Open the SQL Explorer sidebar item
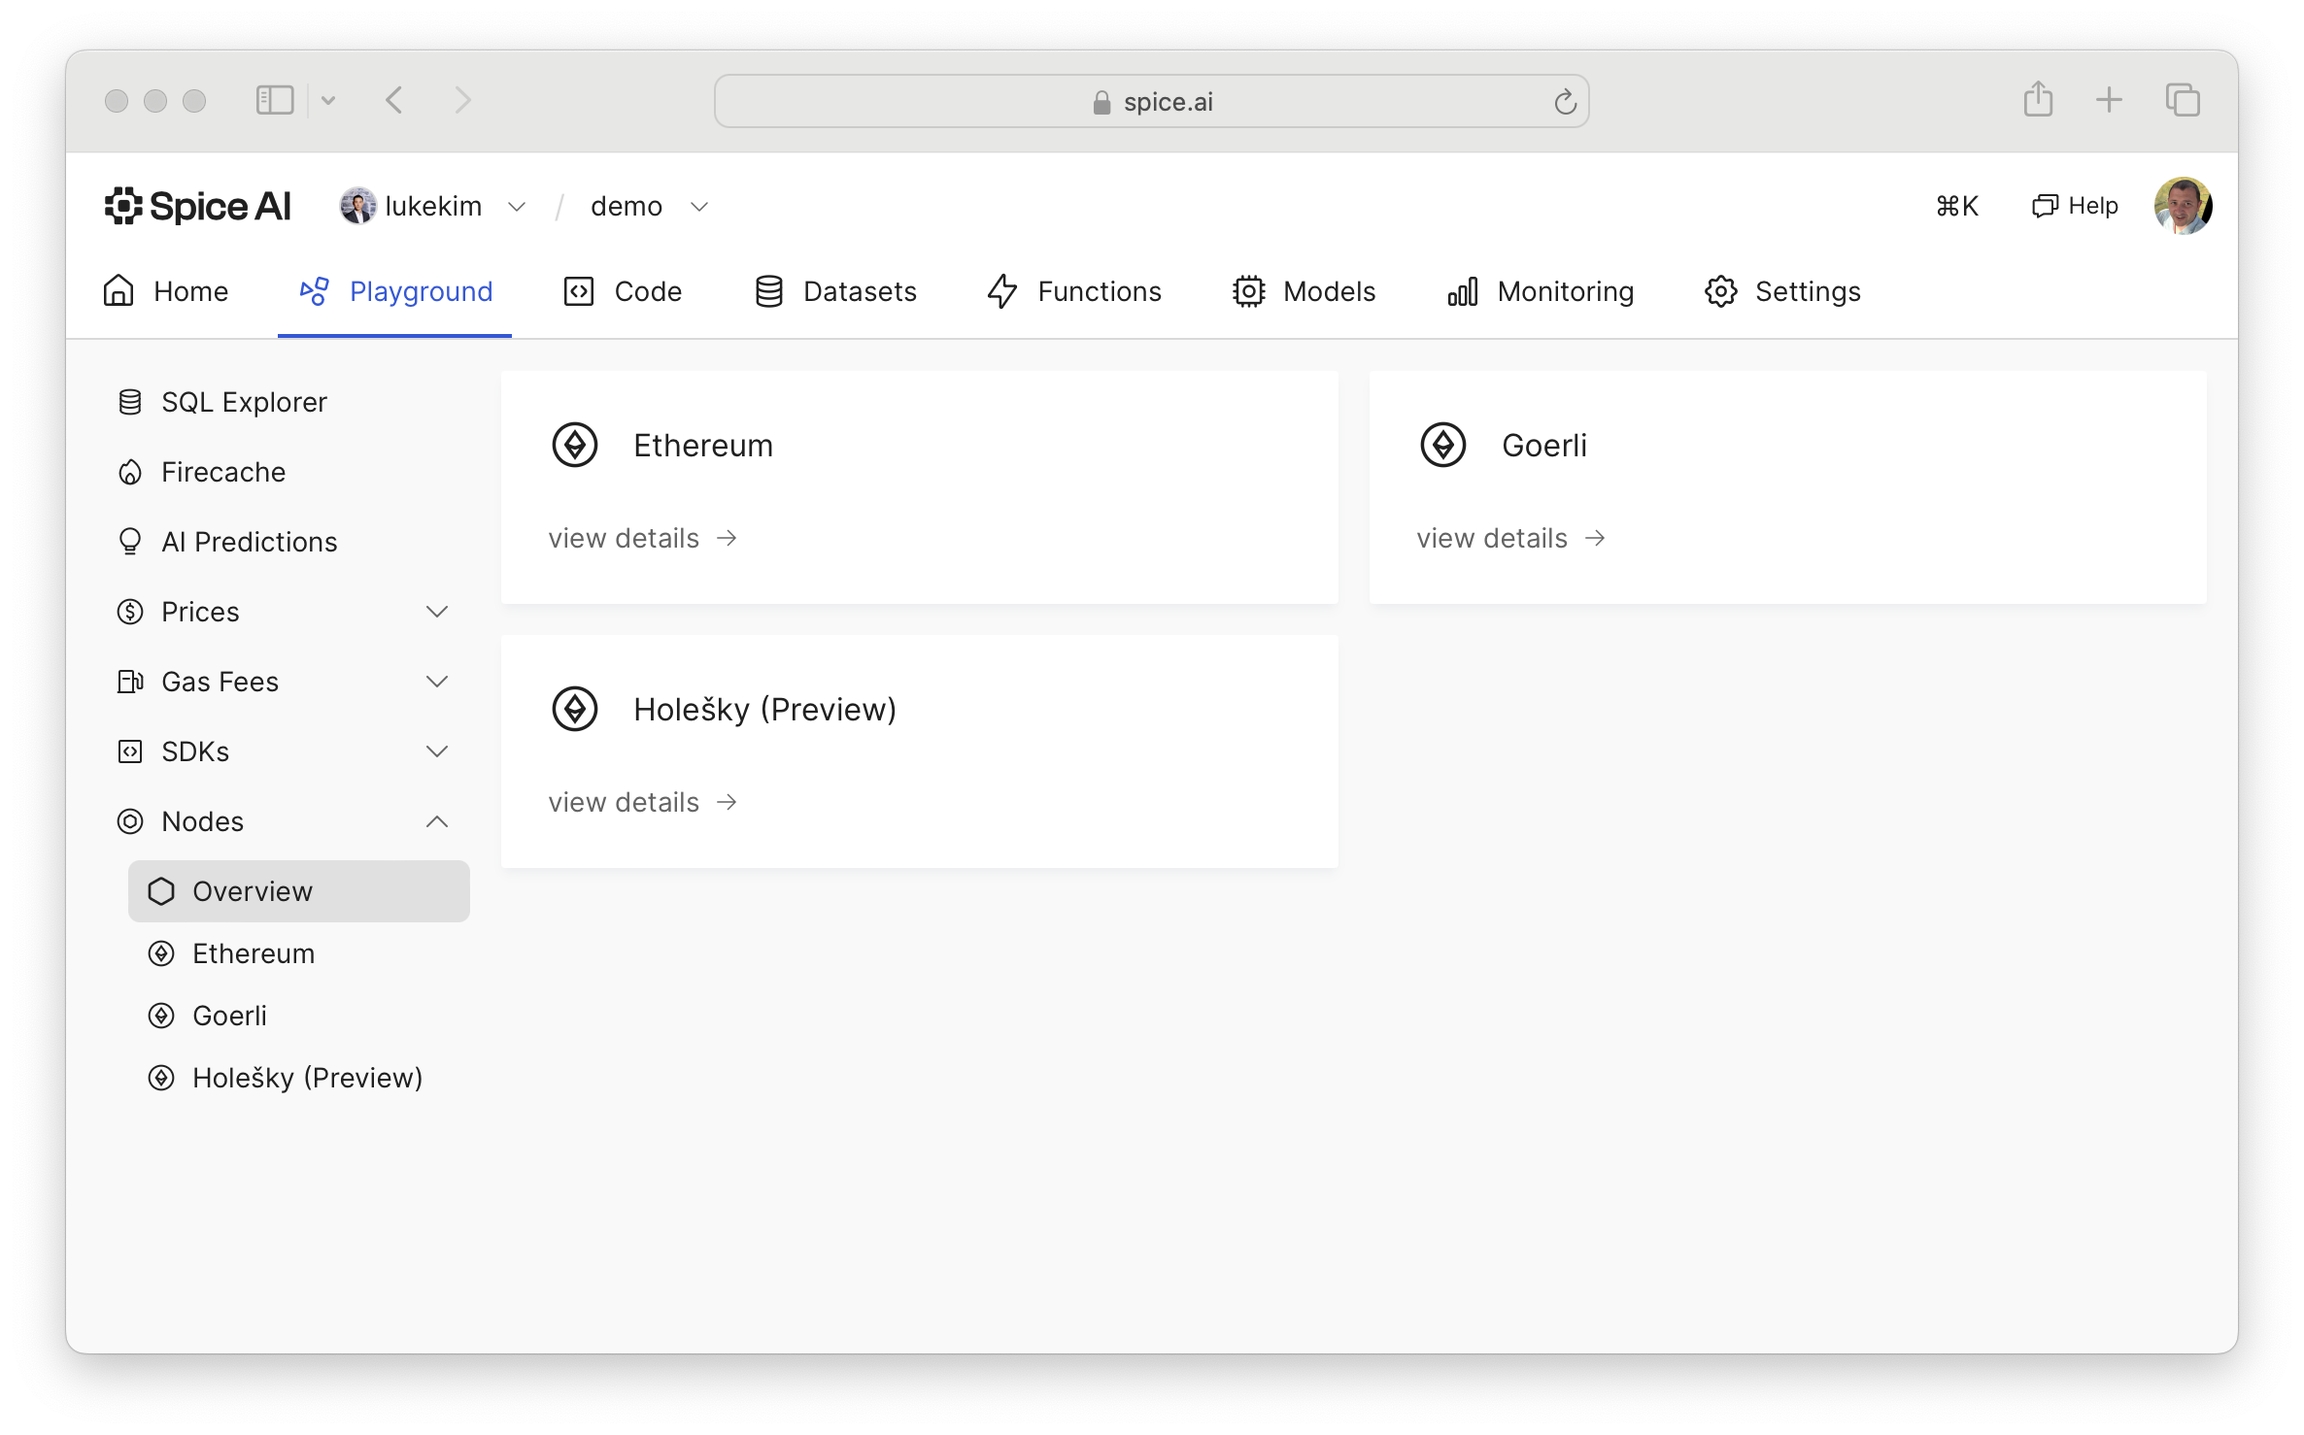 pos(243,402)
